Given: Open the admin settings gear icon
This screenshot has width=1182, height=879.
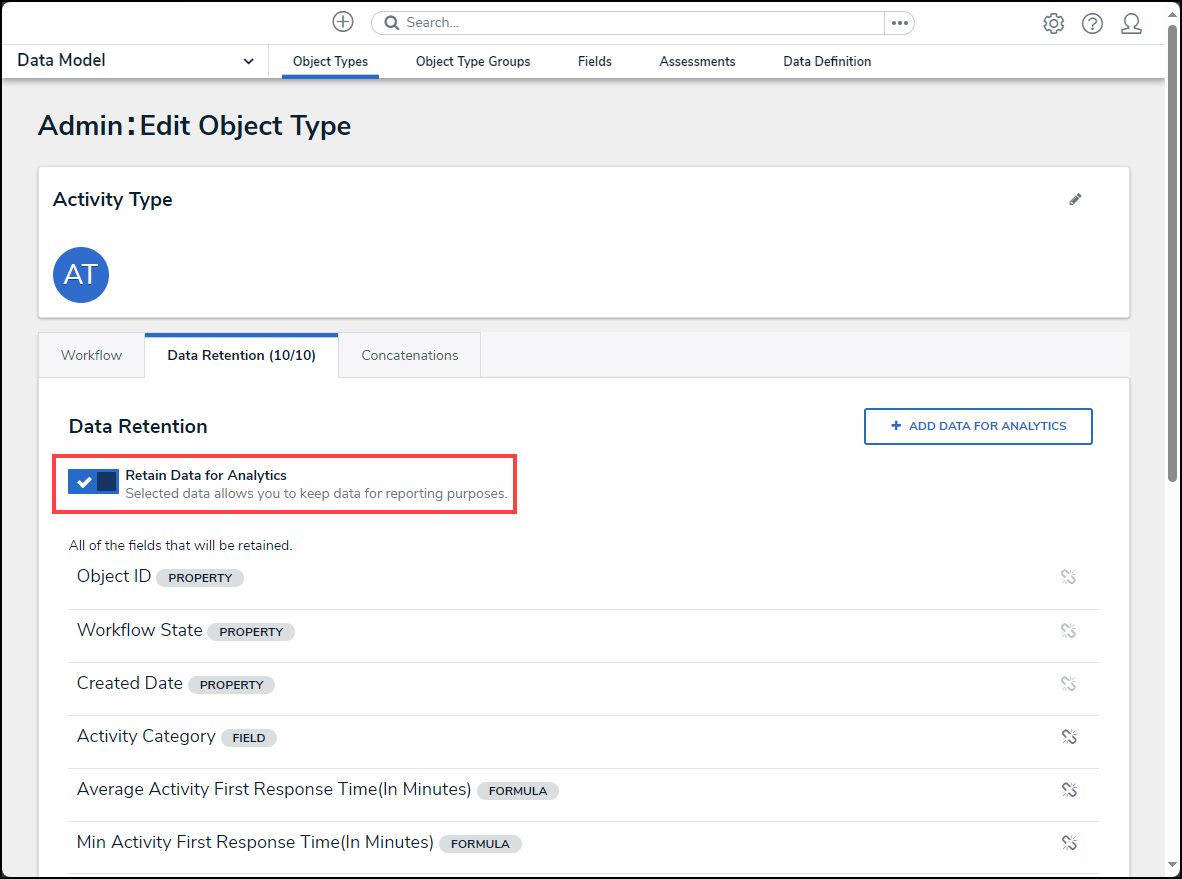Looking at the screenshot, I should 1053,24.
